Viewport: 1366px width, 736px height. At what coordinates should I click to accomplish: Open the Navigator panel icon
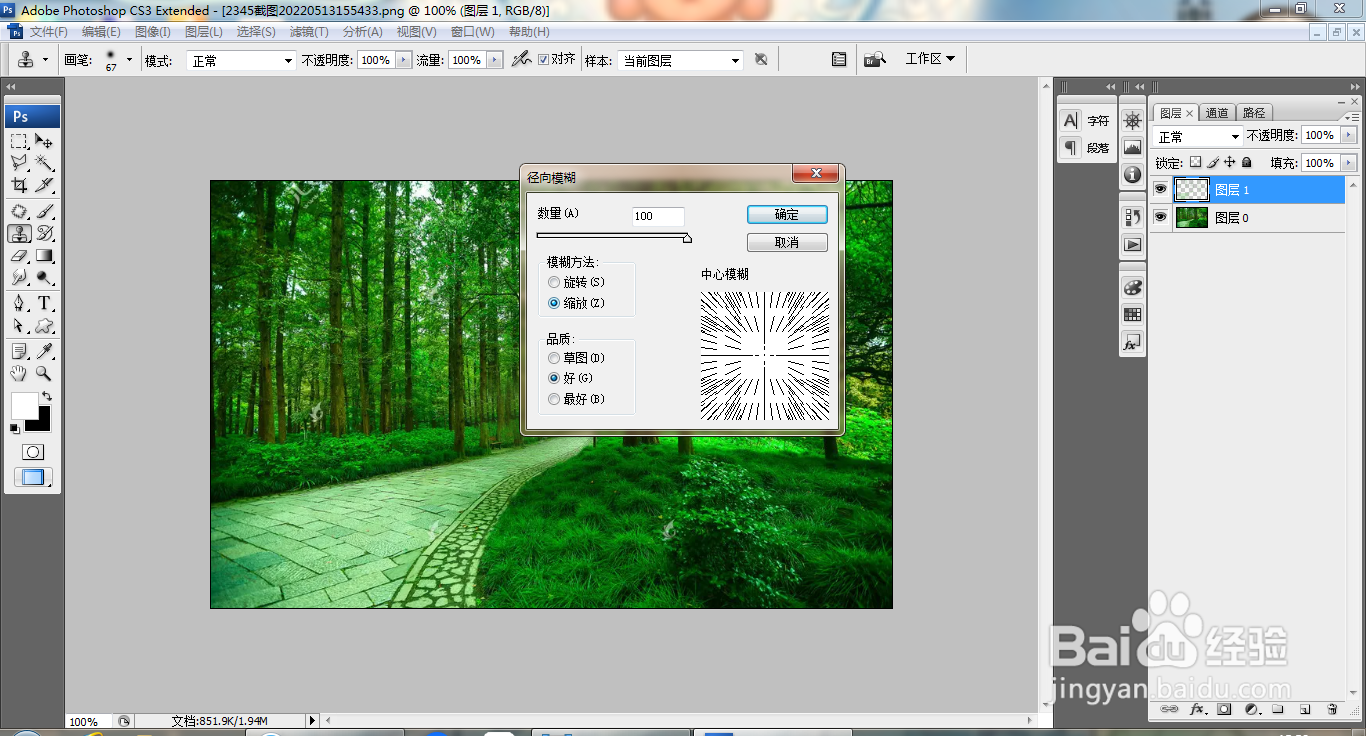tap(1132, 121)
